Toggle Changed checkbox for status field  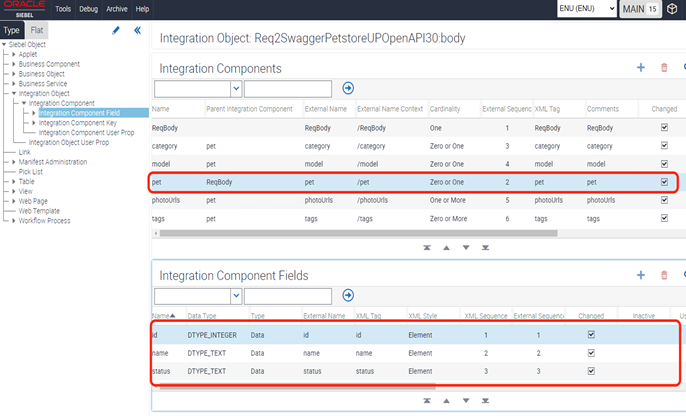coord(591,371)
